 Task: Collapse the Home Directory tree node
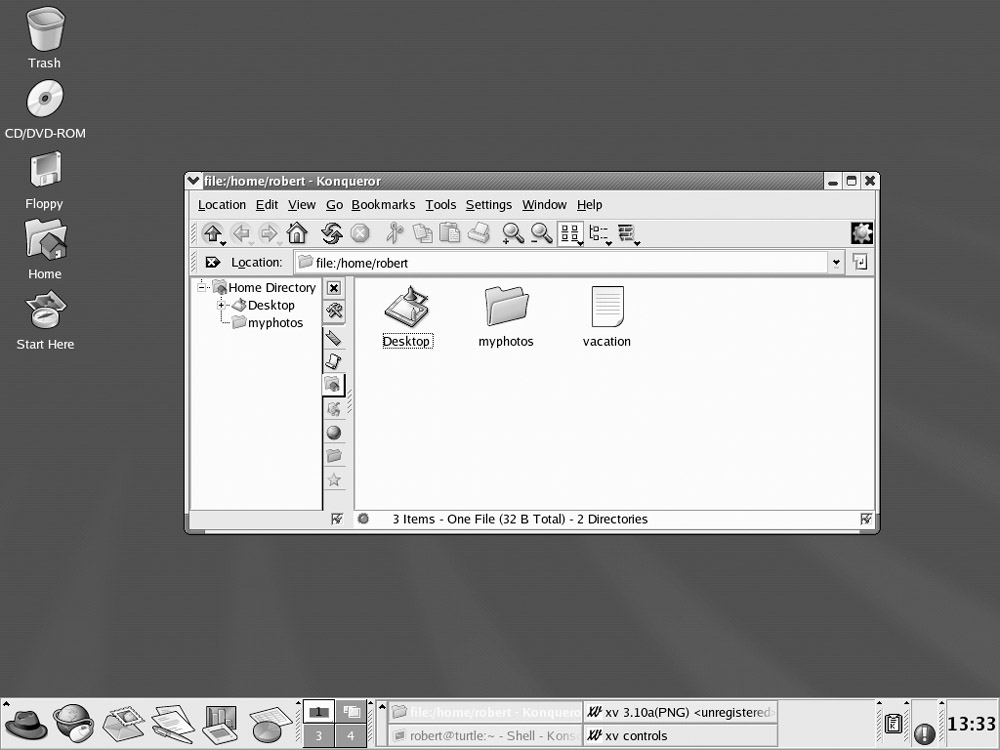203,288
